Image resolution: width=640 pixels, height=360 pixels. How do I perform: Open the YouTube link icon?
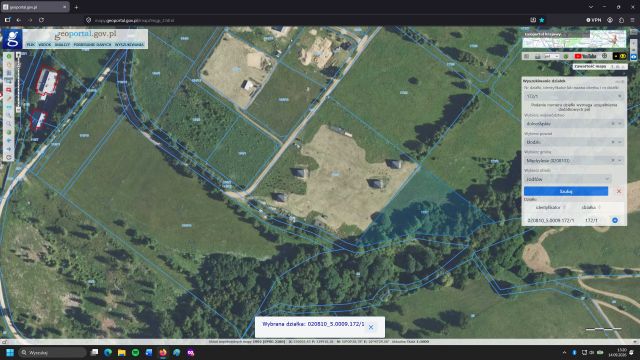point(585,56)
